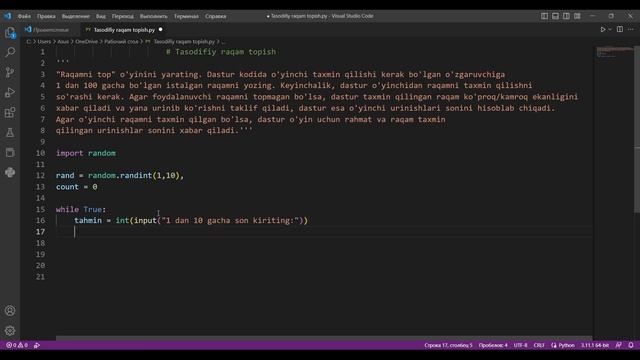Toggle the primary sidebar layout icon
The width and height of the screenshot is (640, 360).
click(544, 16)
